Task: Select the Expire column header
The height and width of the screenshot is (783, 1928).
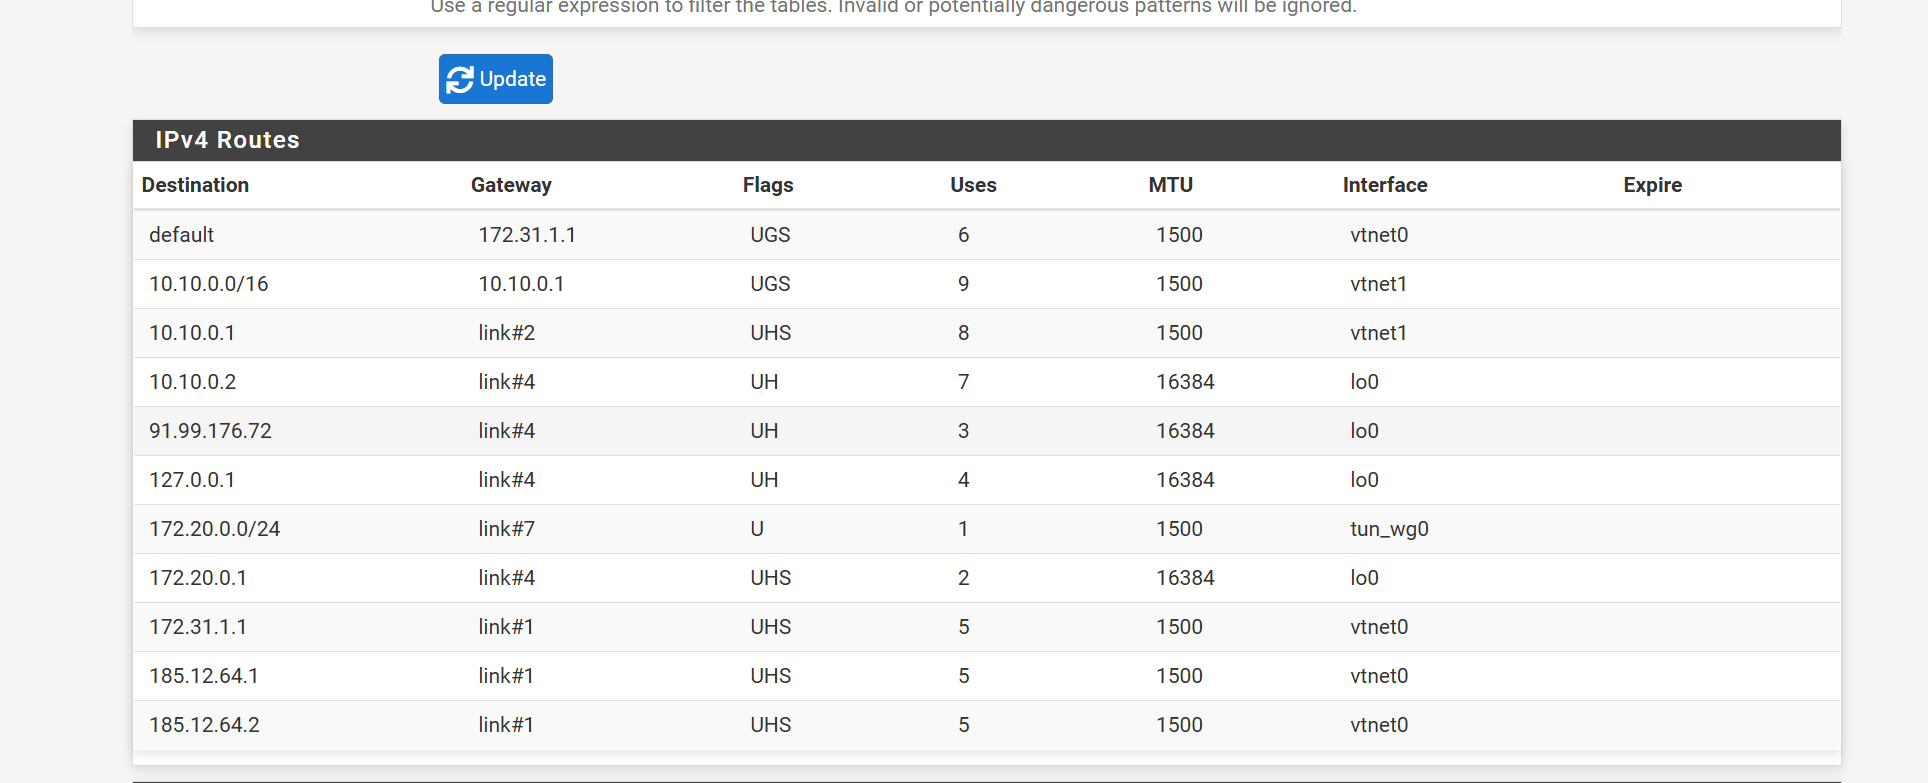Action: pyautogui.click(x=1652, y=185)
